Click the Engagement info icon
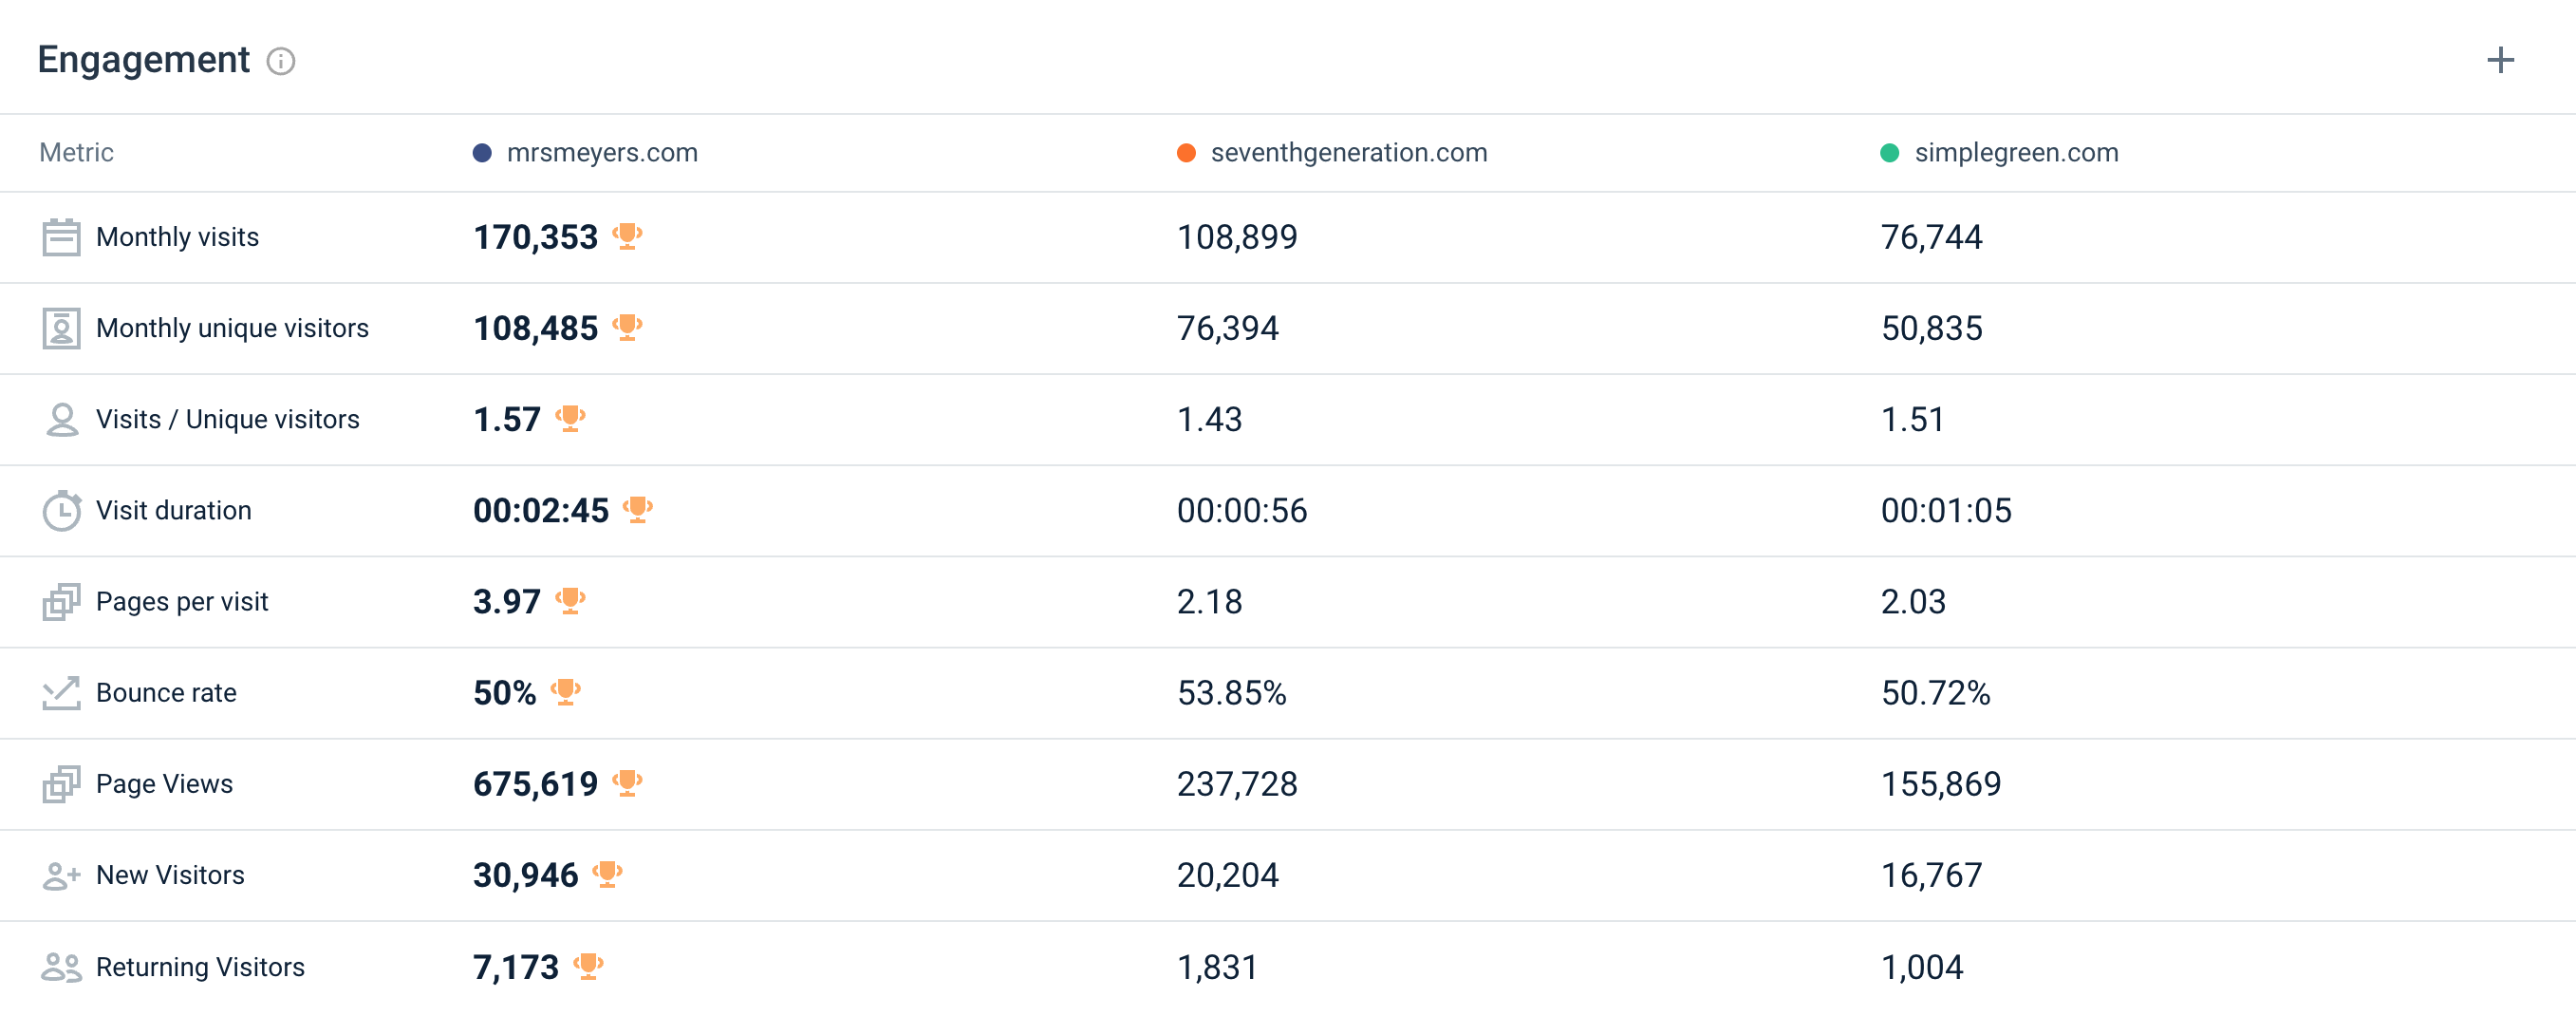Screen dimensions: 2576x1016 (x=281, y=61)
